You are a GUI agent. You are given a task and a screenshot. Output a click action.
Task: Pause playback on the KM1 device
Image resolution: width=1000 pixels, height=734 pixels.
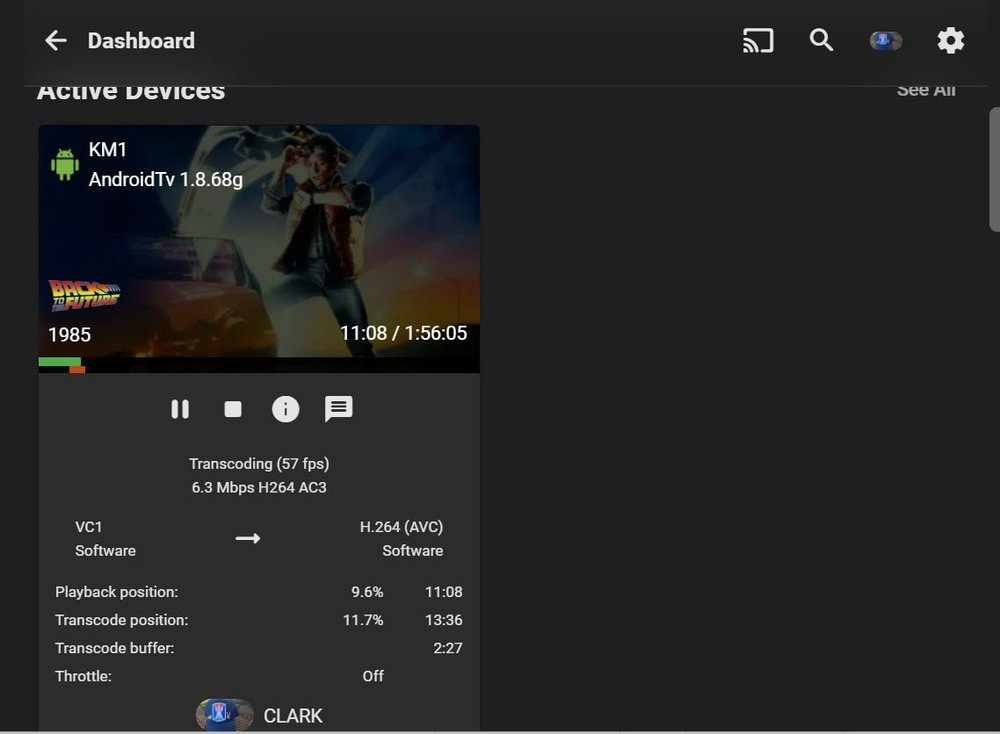pyautogui.click(x=180, y=409)
